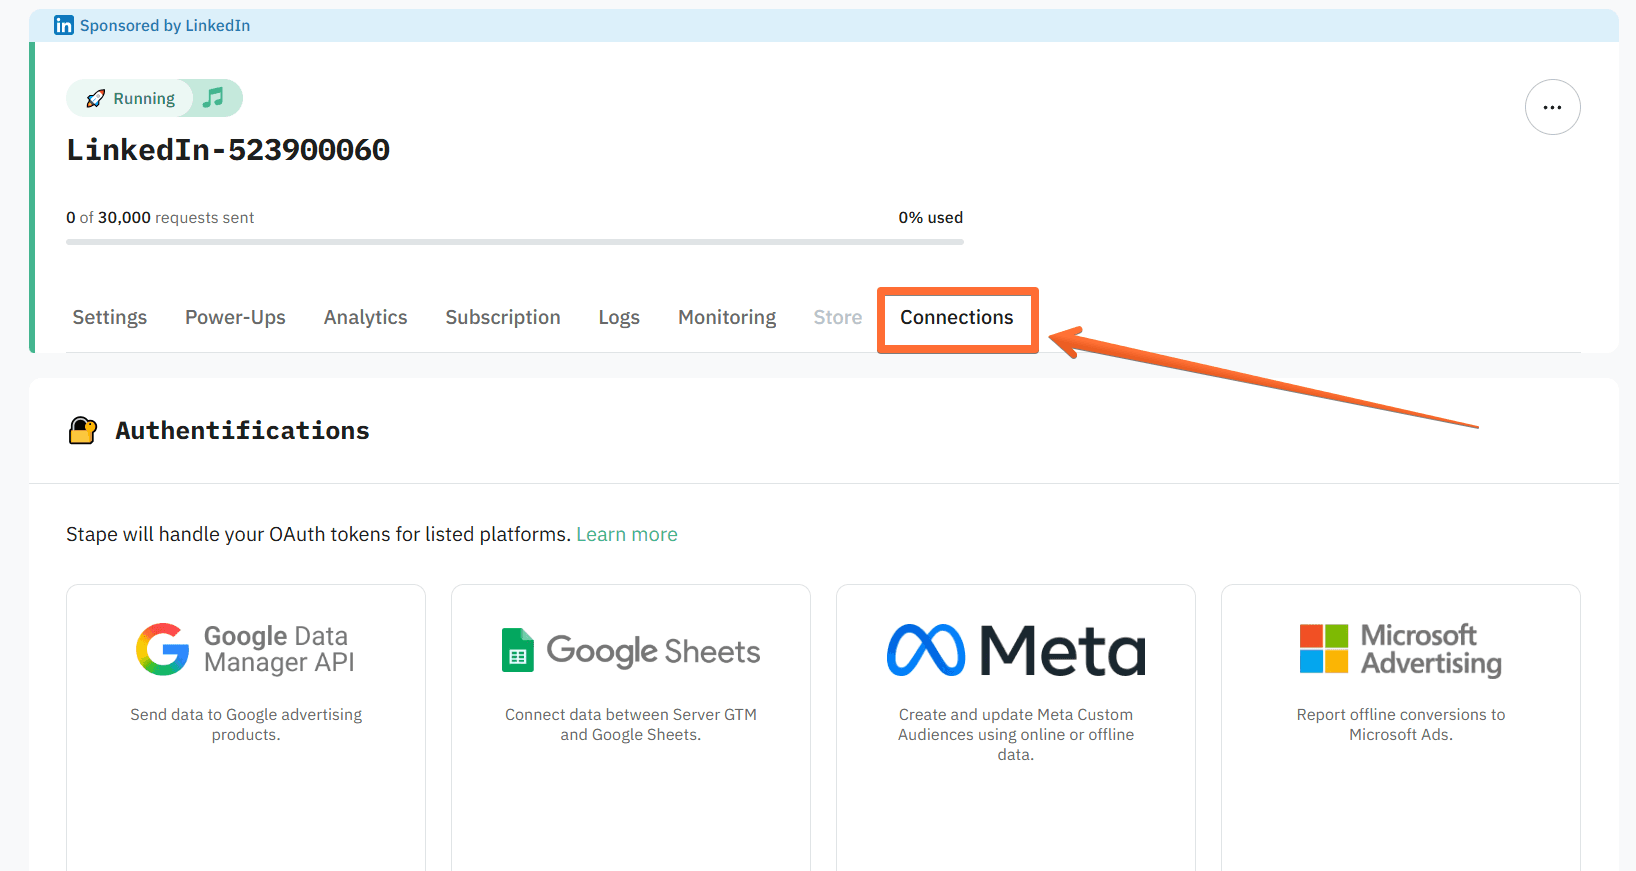The width and height of the screenshot is (1636, 871).
Task: Click the '0 of 30,000 requests sent' text
Action: 160,217
